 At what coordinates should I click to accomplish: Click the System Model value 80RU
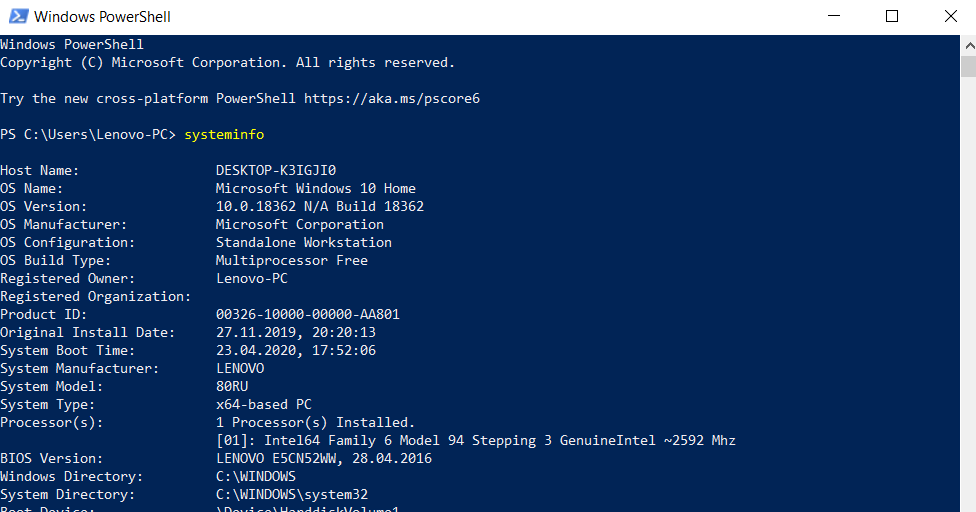pyautogui.click(x=232, y=386)
